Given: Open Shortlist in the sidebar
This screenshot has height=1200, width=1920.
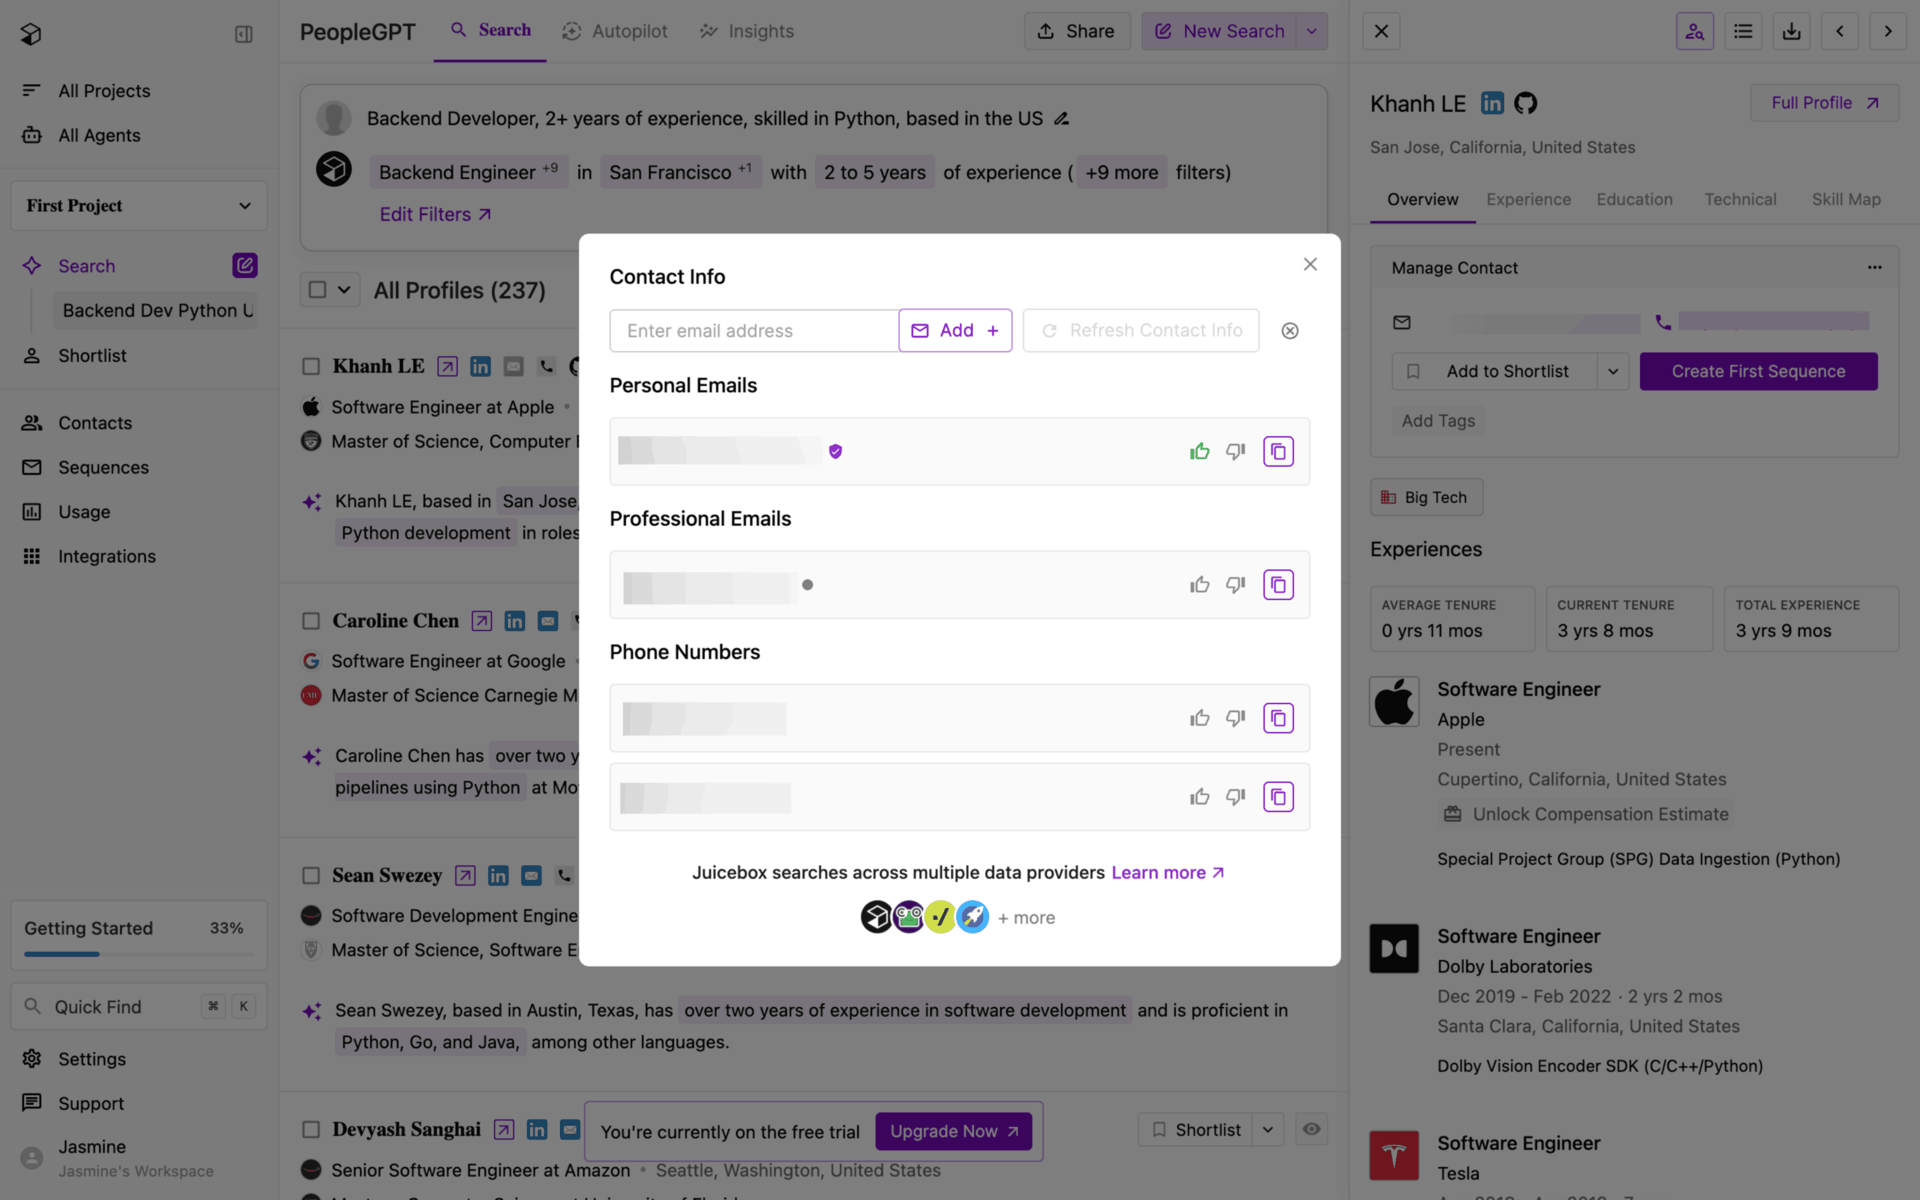Looking at the screenshot, I should click(92, 355).
